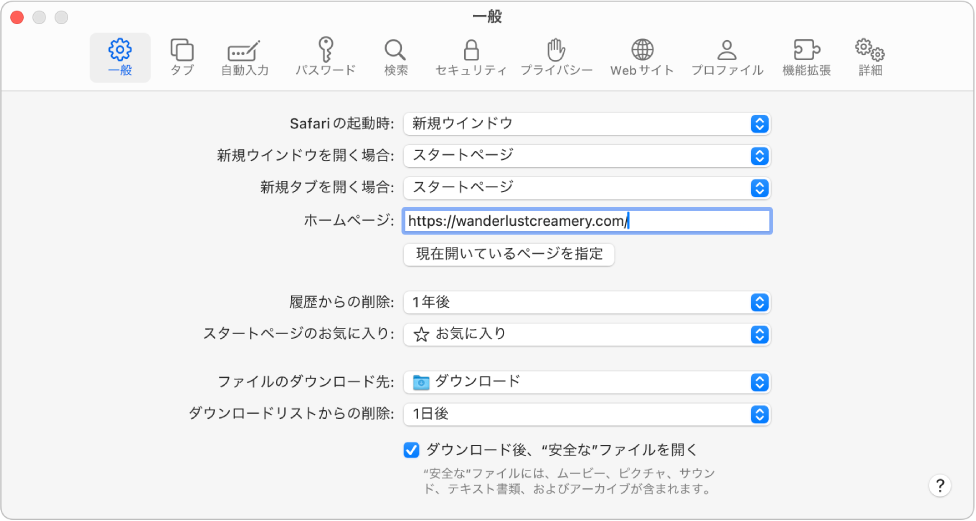Click the help question mark button
The image size is (976, 521).
tap(939, 486)
